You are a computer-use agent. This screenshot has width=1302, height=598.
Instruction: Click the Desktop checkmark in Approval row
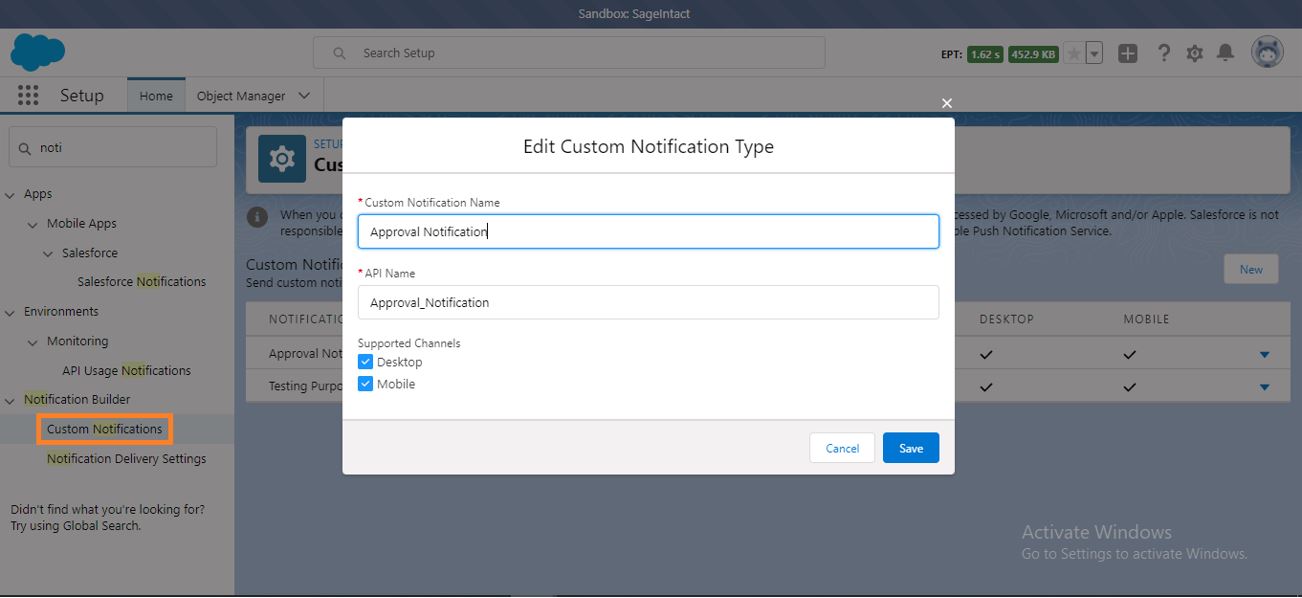point(987,355)
